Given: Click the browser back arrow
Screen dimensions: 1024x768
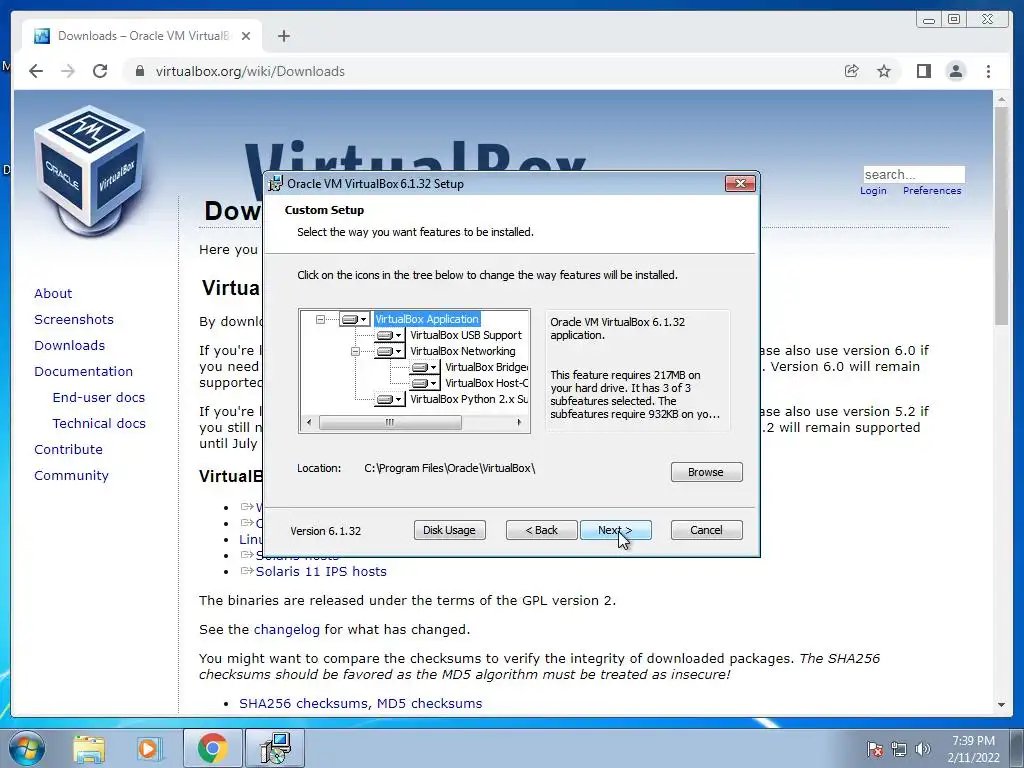Looking at the screenshot, I should (x=36, y=71).
